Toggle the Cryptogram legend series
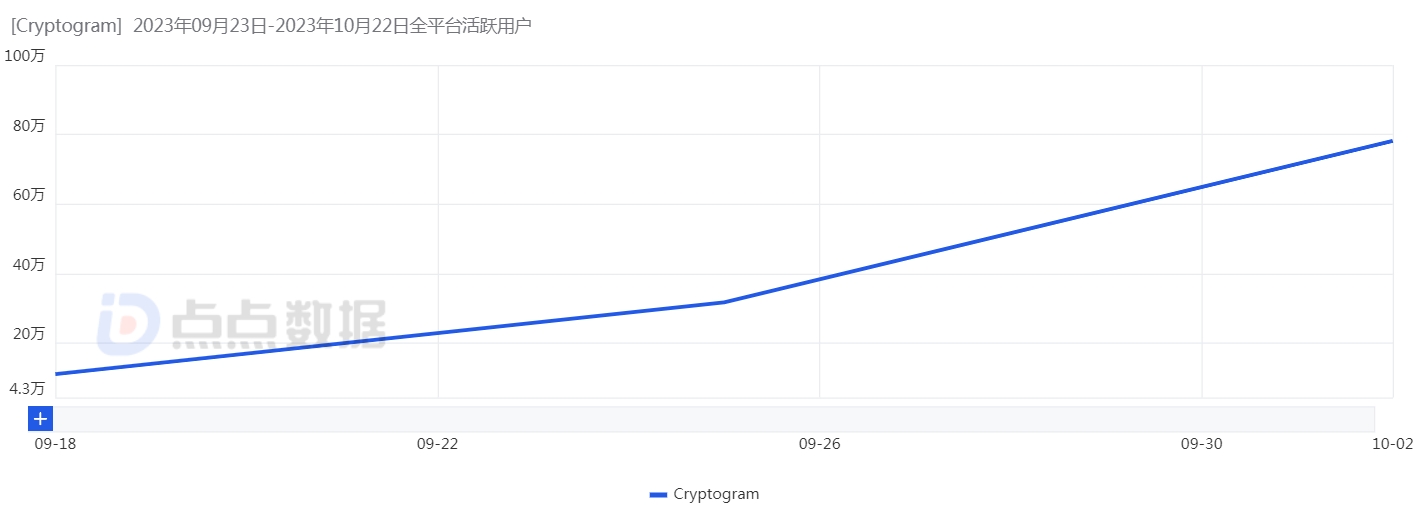This screenshot has width=1424, height=505. pos(704,494)
